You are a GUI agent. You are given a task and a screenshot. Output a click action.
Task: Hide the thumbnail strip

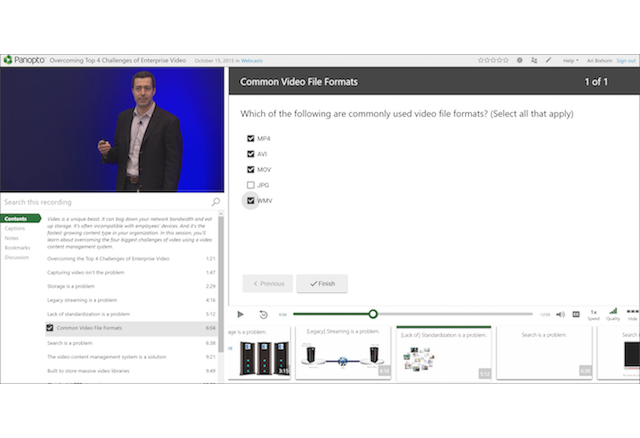pos(632,315)
